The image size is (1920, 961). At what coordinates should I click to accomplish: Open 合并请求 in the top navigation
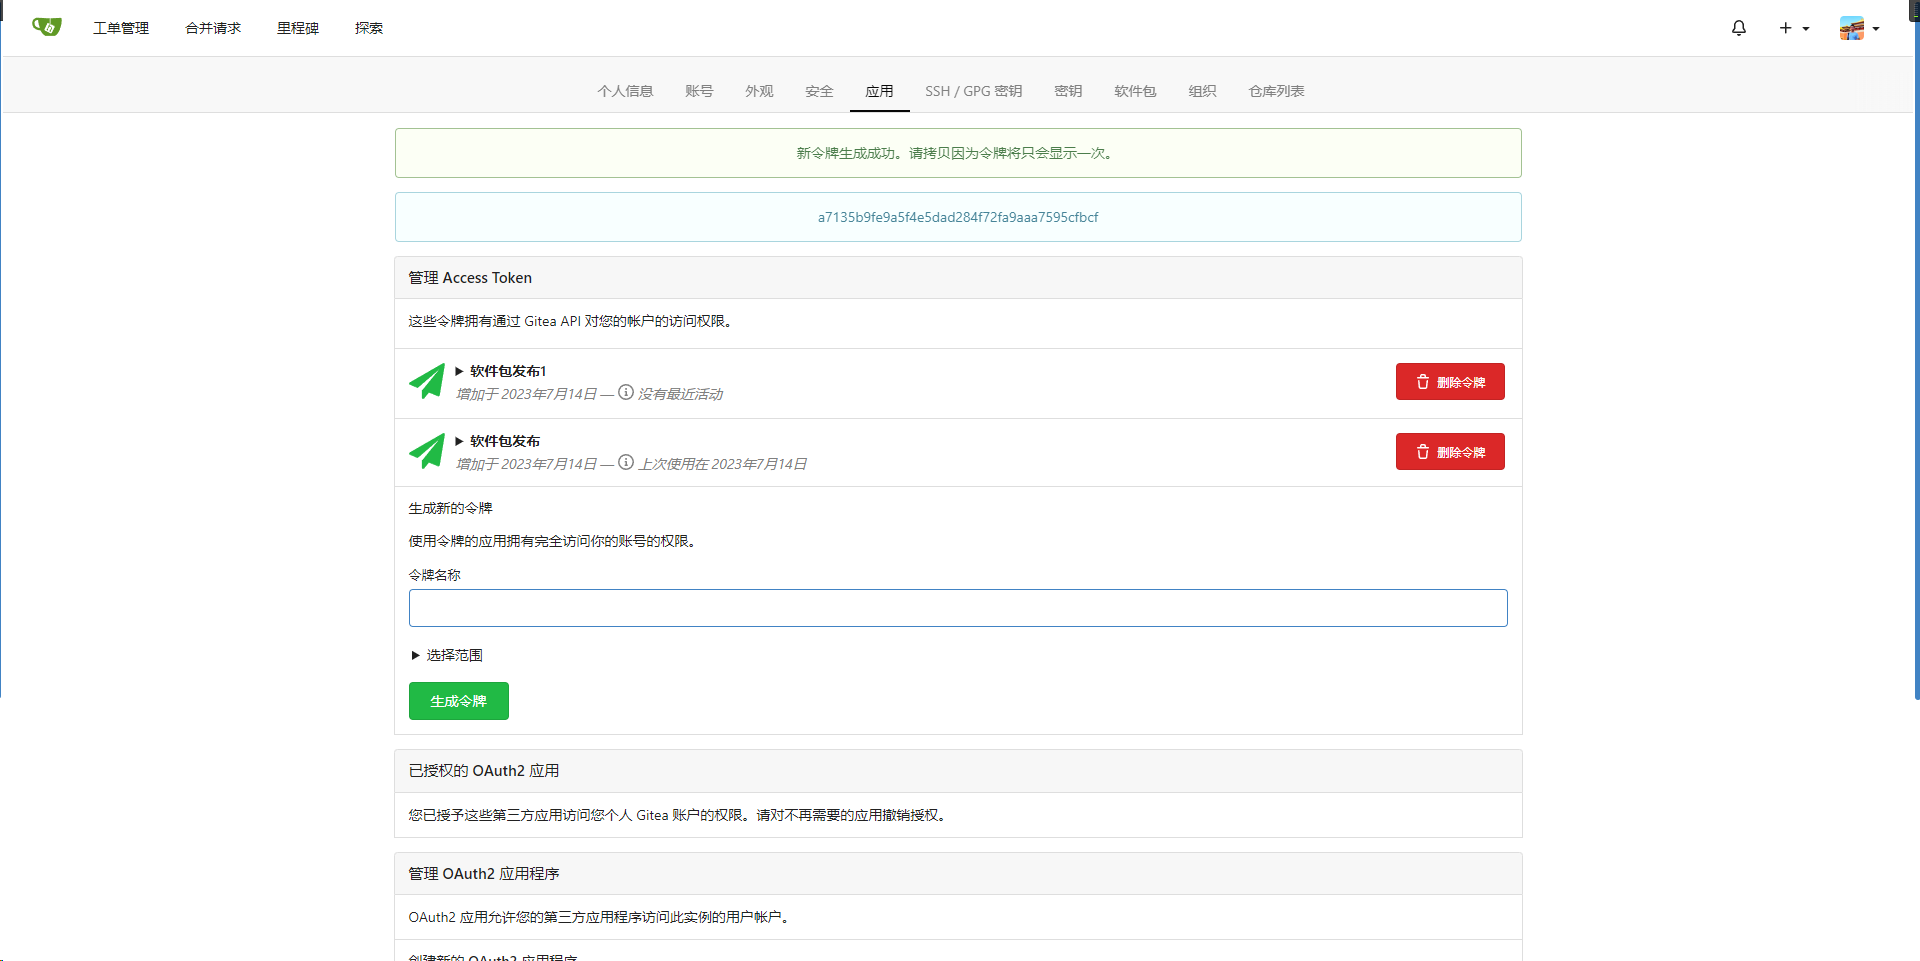tap(213, 28)
